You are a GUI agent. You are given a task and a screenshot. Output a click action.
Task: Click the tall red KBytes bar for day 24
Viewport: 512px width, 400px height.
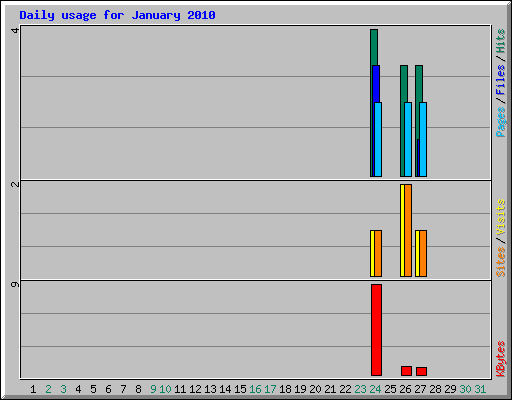376,330
